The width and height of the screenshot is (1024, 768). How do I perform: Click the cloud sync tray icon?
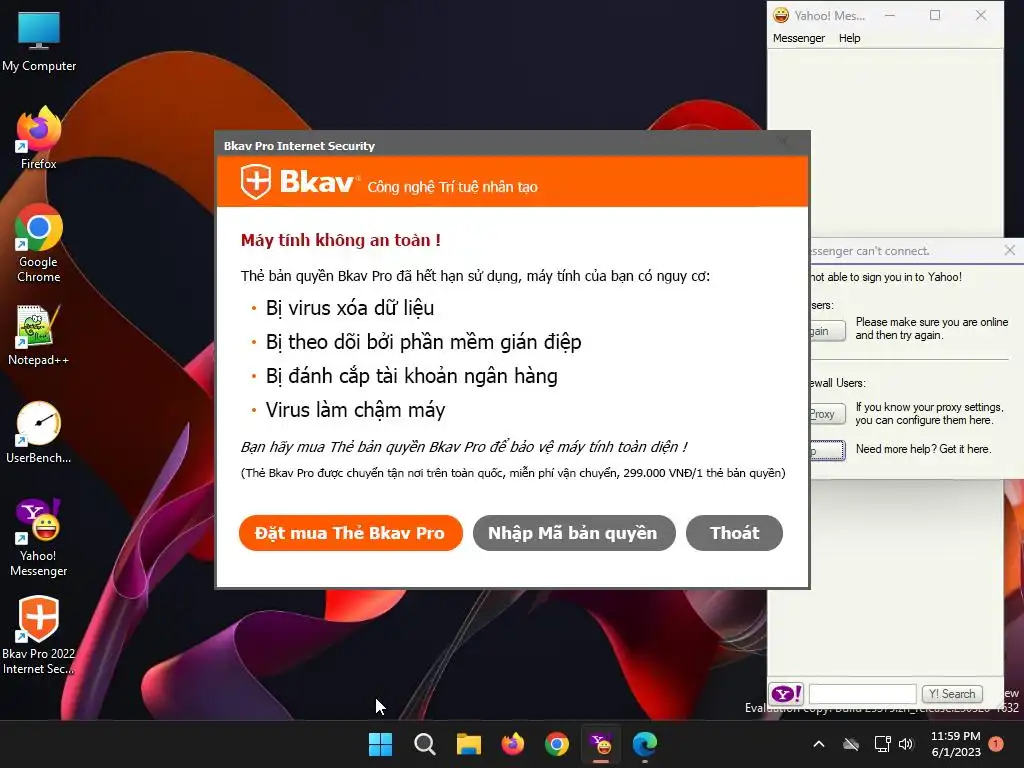850,744
